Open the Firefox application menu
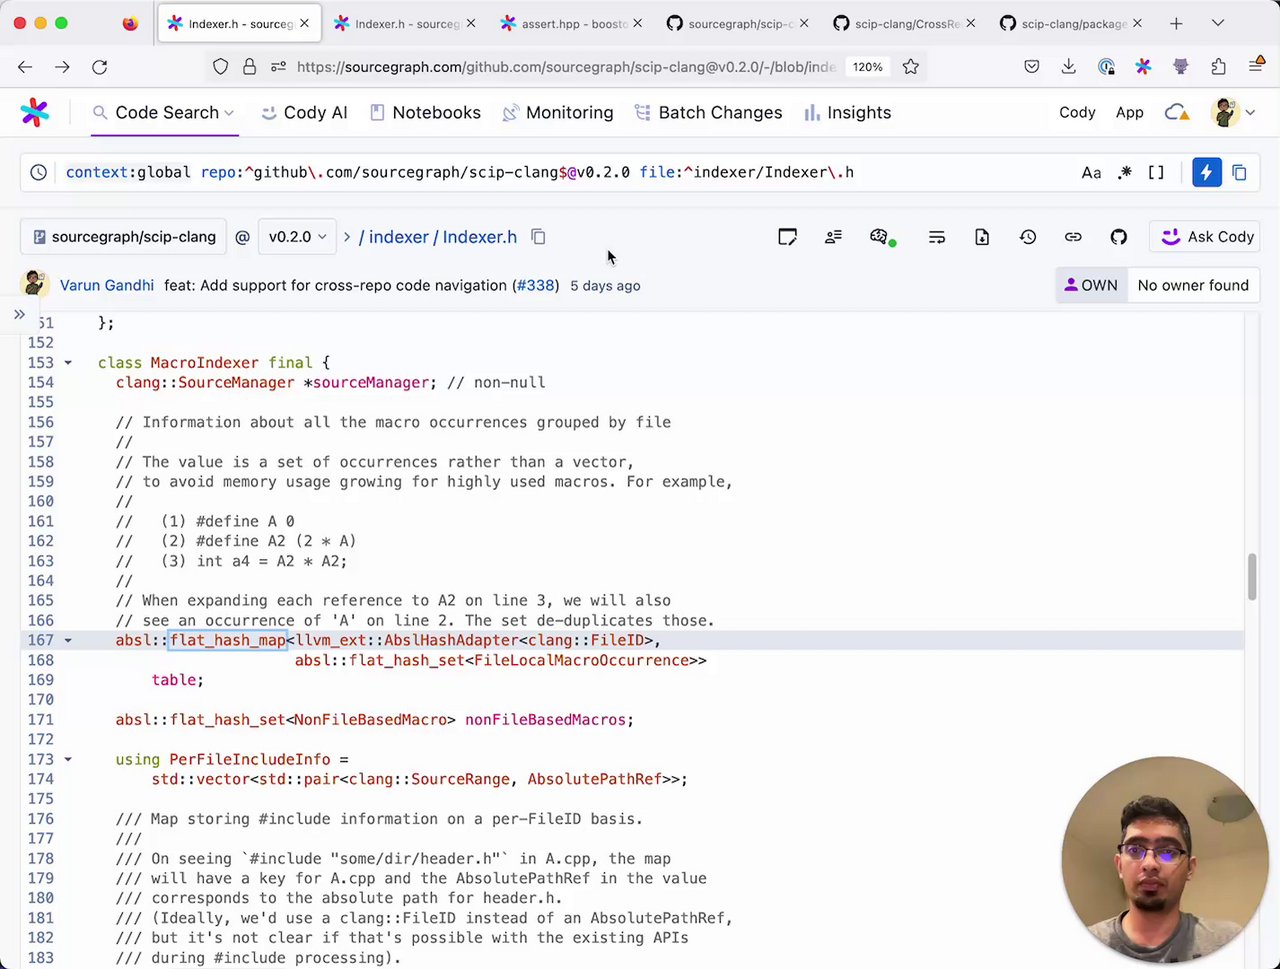1280x969 pixels. 1256,67
